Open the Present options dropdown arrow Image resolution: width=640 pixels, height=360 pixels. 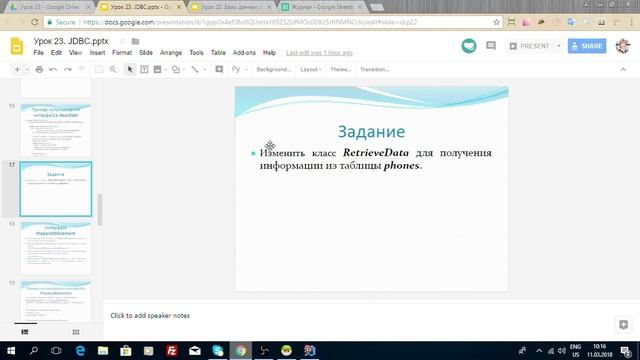click(x=559, y=46)
